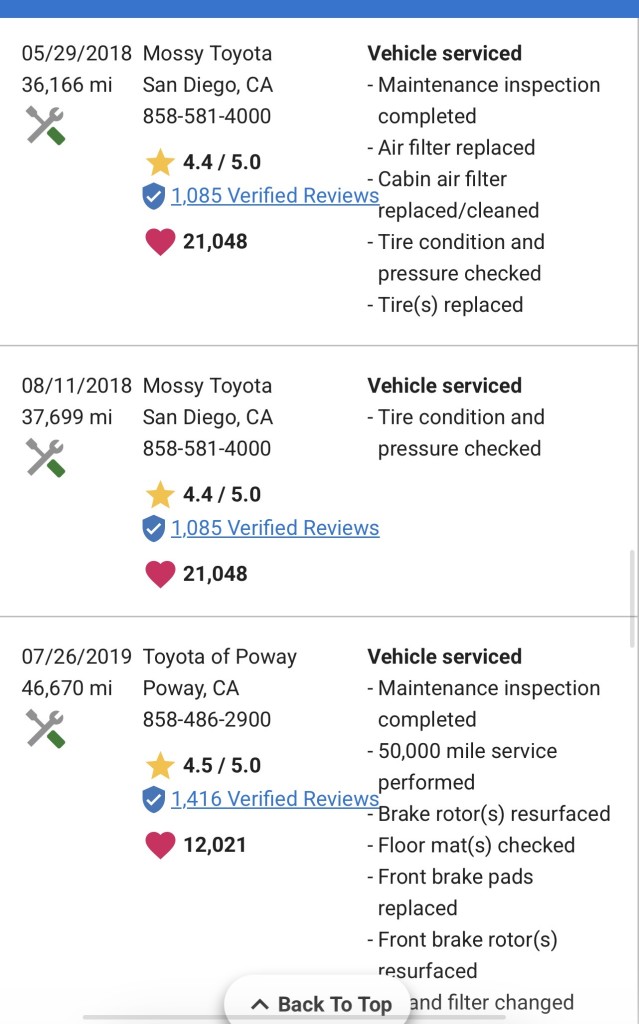Click the wrench service icon for 05/29/2018
This screenshot has height=1024, width=639.
tap(45, 126)
